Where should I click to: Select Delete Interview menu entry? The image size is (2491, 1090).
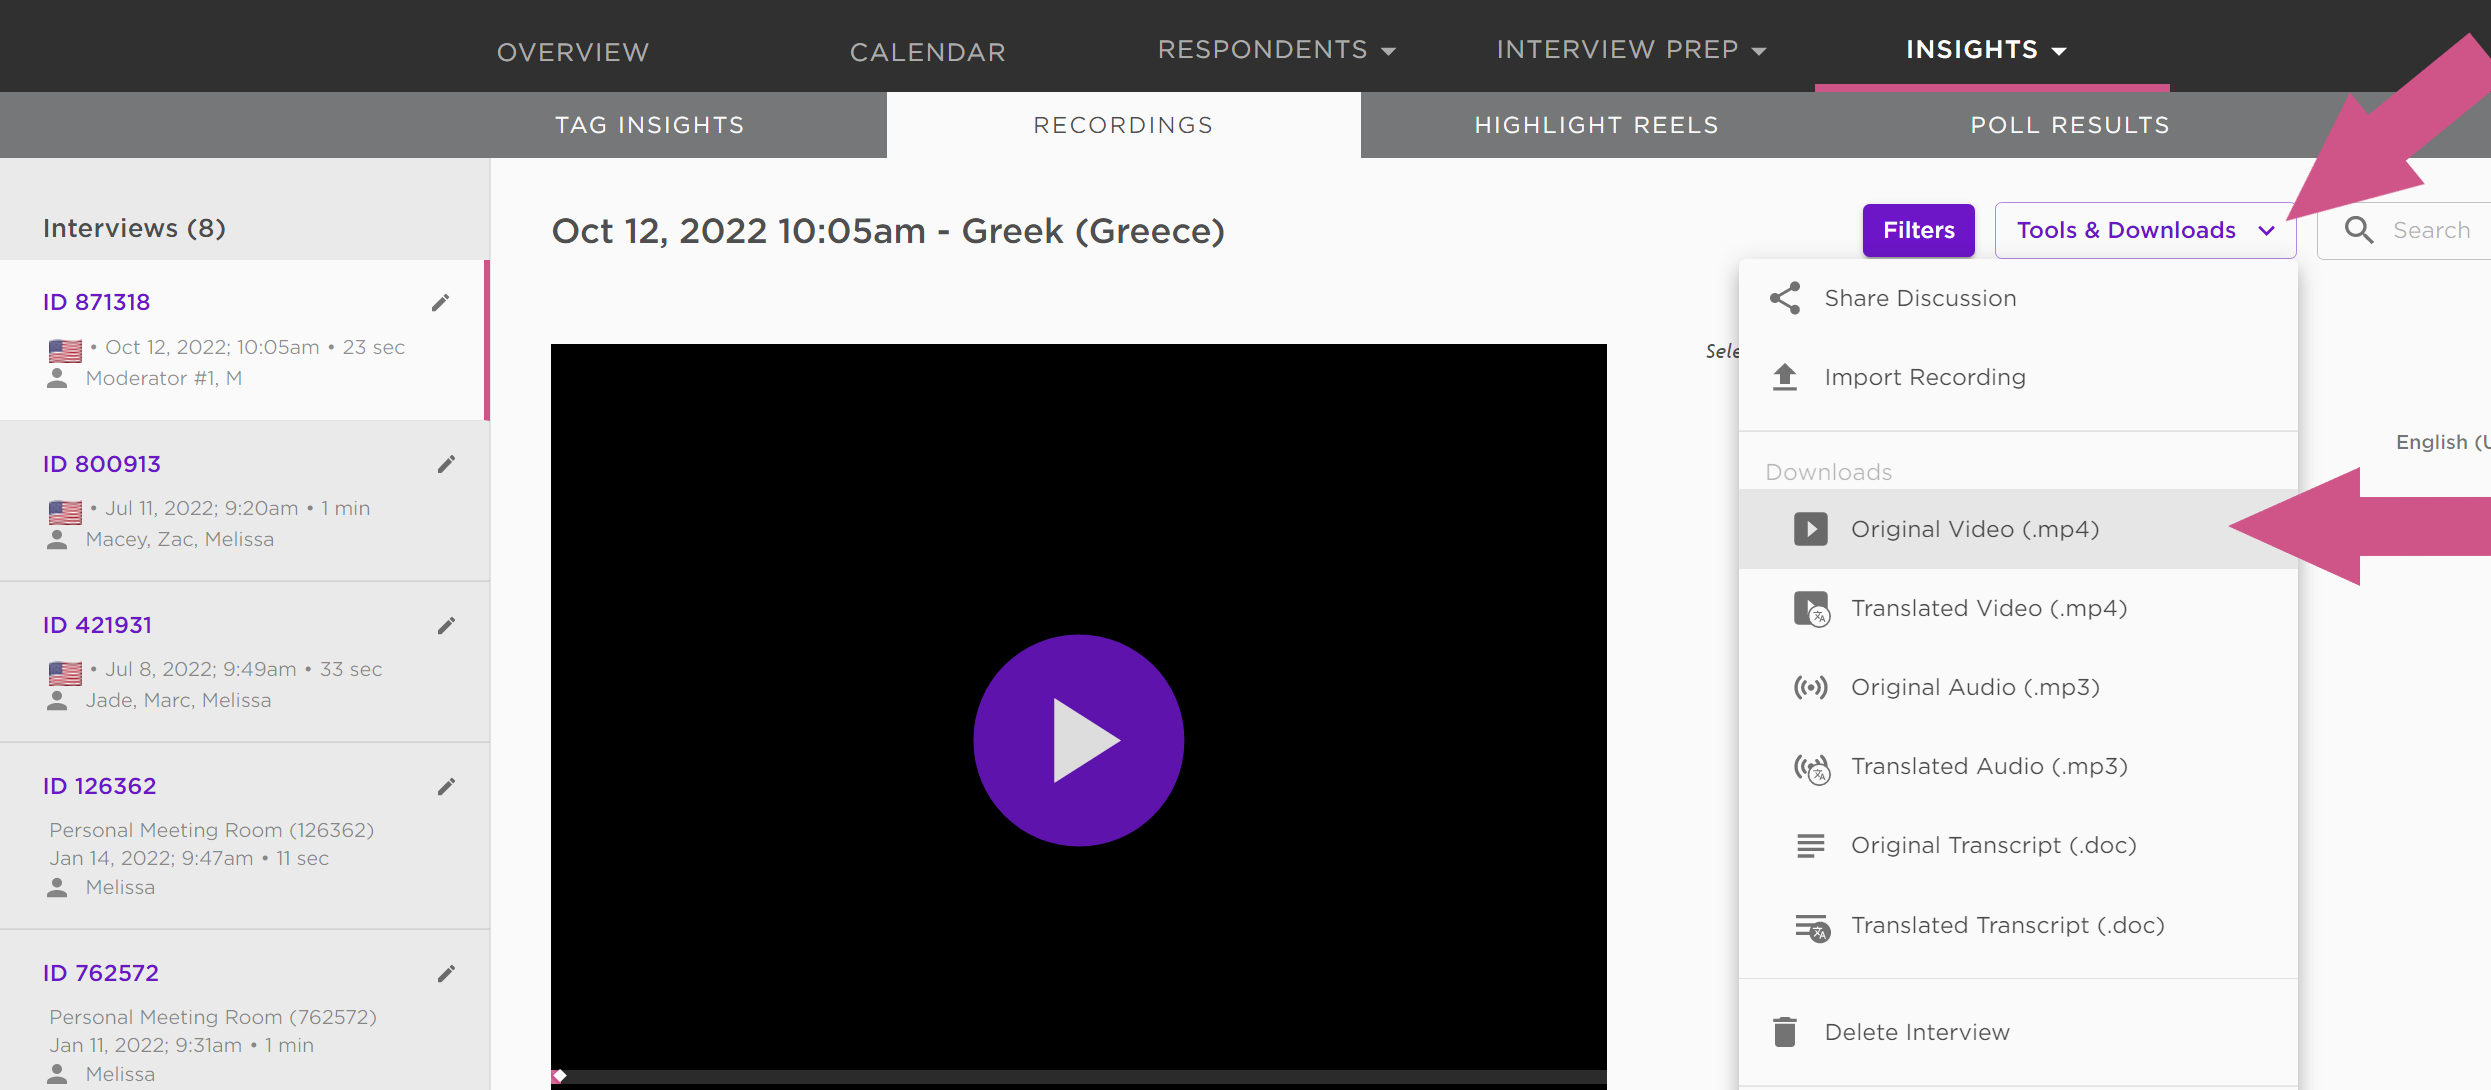[2018, 1032]
